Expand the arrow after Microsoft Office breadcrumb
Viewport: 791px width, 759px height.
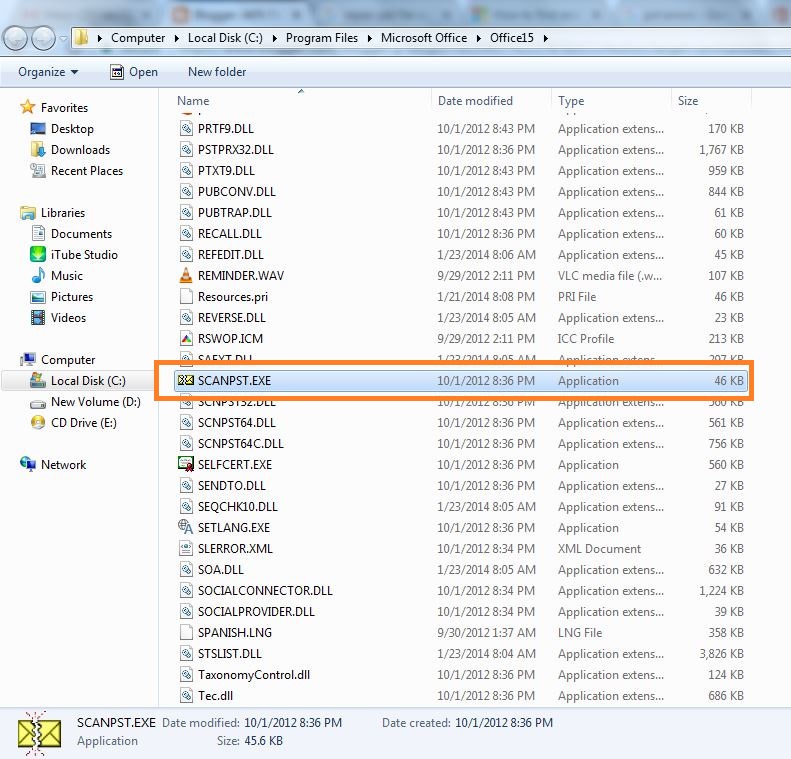click(479, 38)
